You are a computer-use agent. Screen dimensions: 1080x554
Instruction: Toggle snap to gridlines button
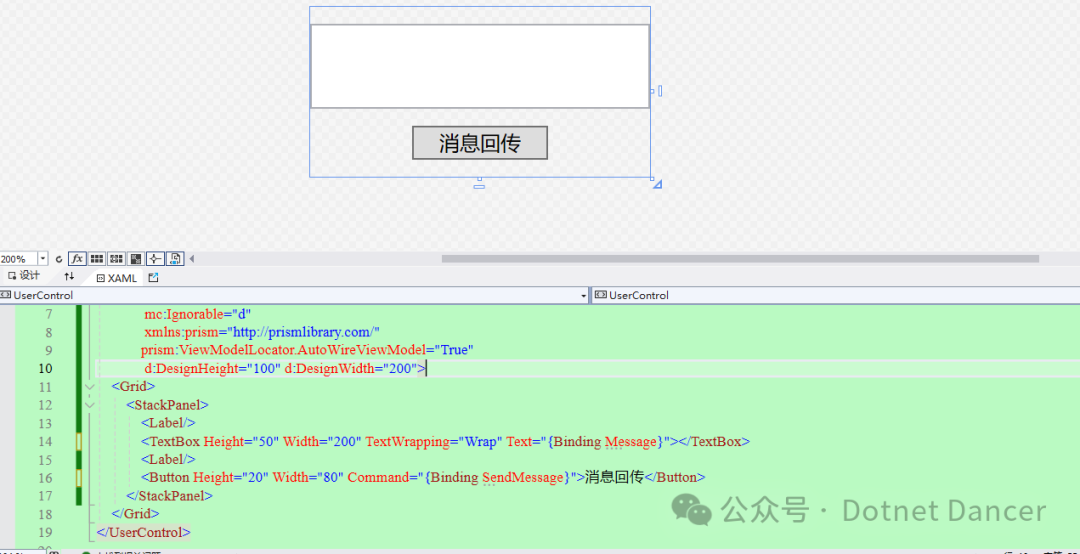pos(116,259)
